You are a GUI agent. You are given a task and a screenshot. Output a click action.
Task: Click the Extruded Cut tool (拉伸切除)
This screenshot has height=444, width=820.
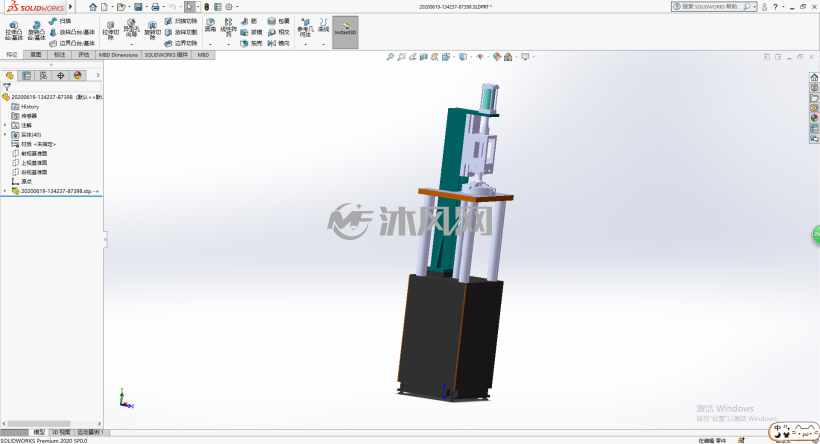click(x=110, y=31)
